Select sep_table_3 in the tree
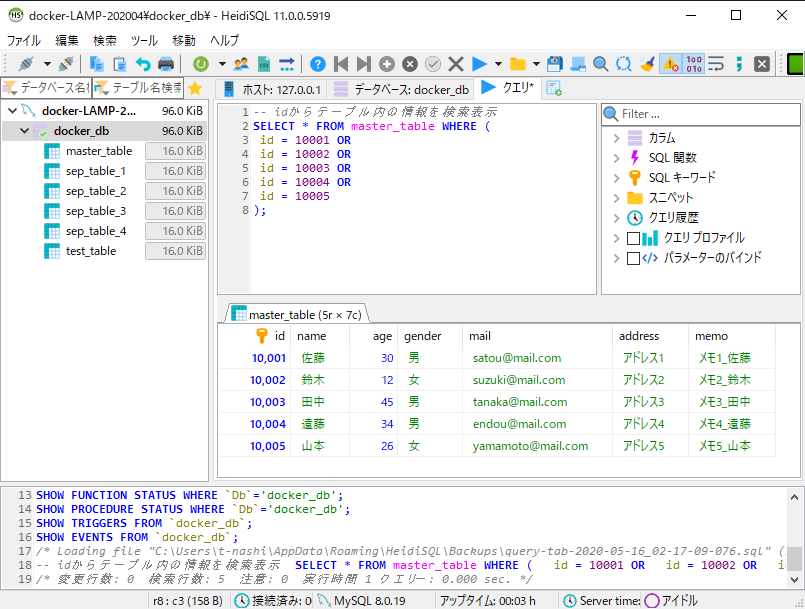The width and height of the screenshot is (805, 609). [96, 211]
